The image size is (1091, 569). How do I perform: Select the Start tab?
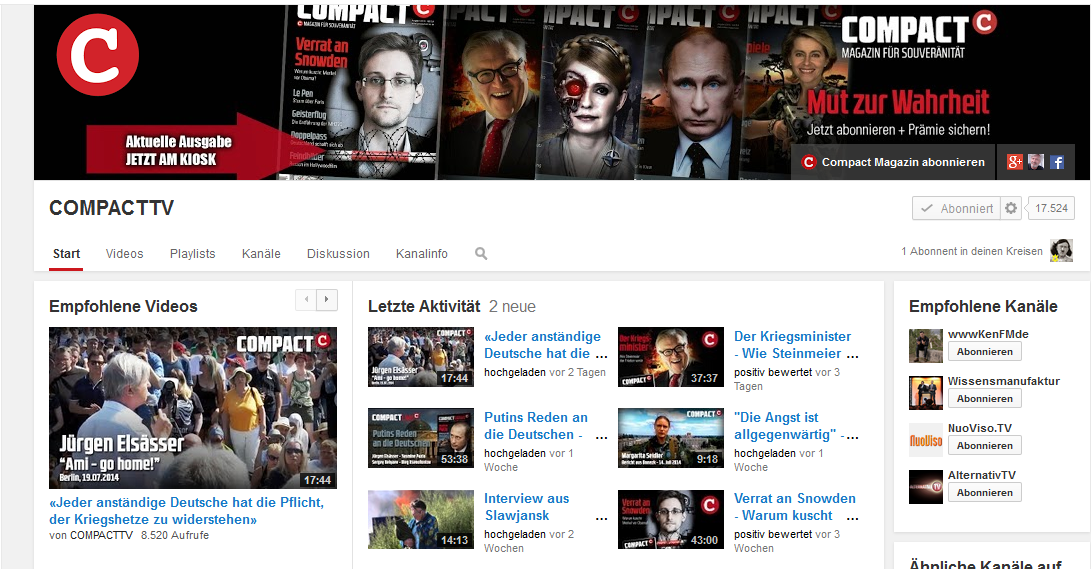tap(66, 254)
